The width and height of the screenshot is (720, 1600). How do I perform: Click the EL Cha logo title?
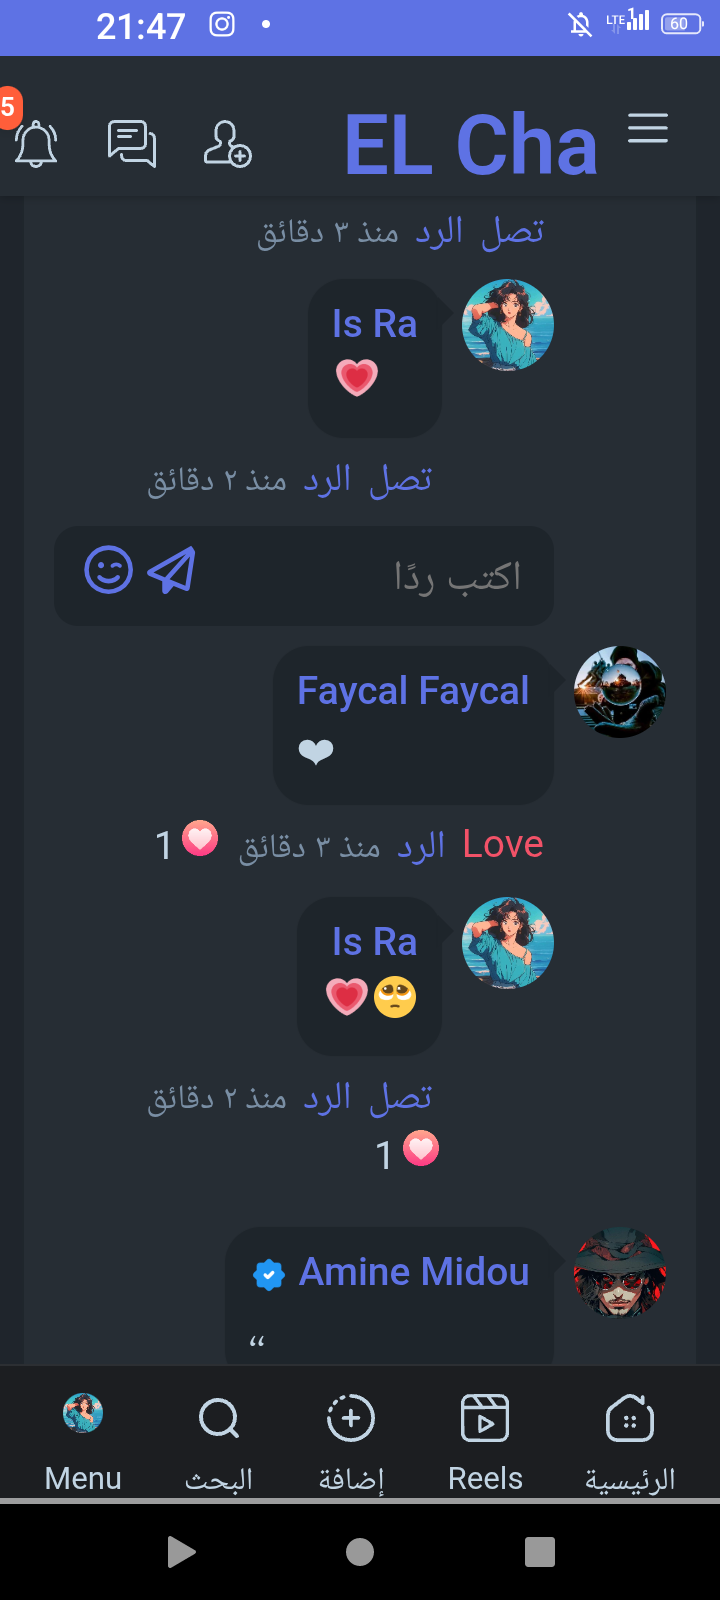tap(471, 145)
